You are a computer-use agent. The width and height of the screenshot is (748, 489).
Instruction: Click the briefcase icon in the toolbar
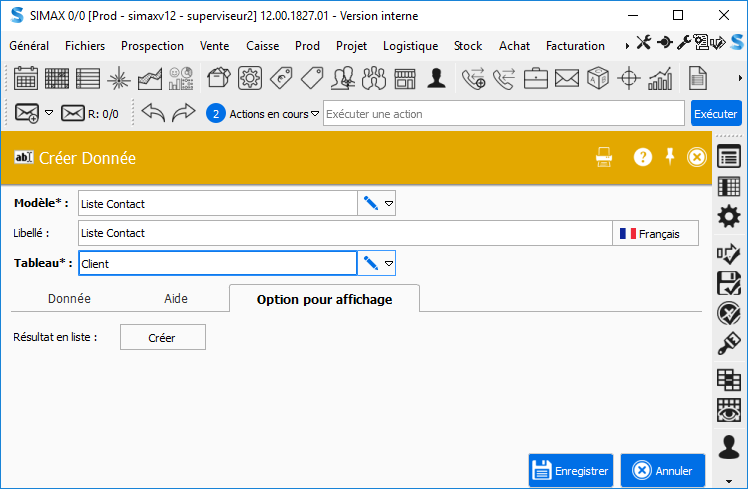(536, 78)
